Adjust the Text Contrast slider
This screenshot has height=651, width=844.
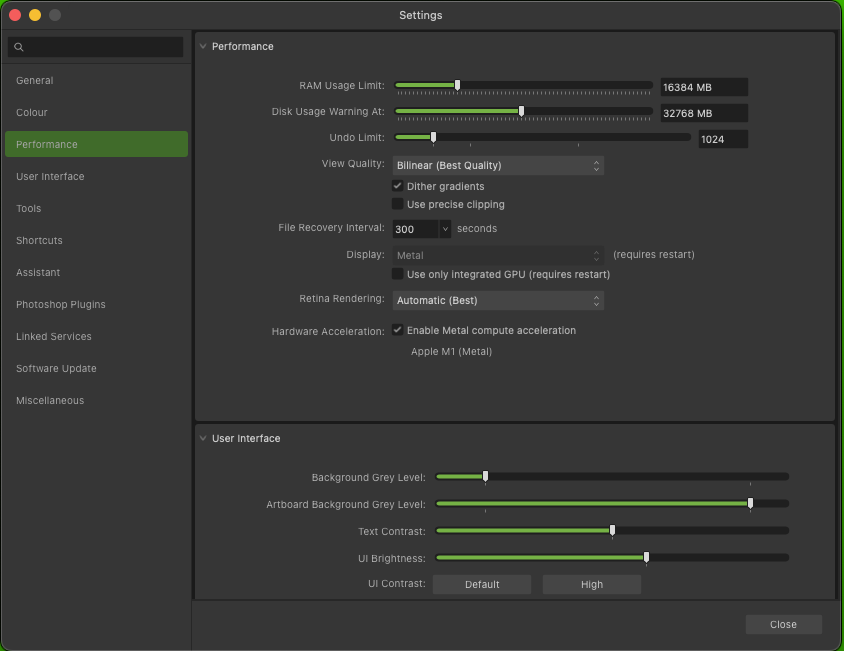(612, 530)
